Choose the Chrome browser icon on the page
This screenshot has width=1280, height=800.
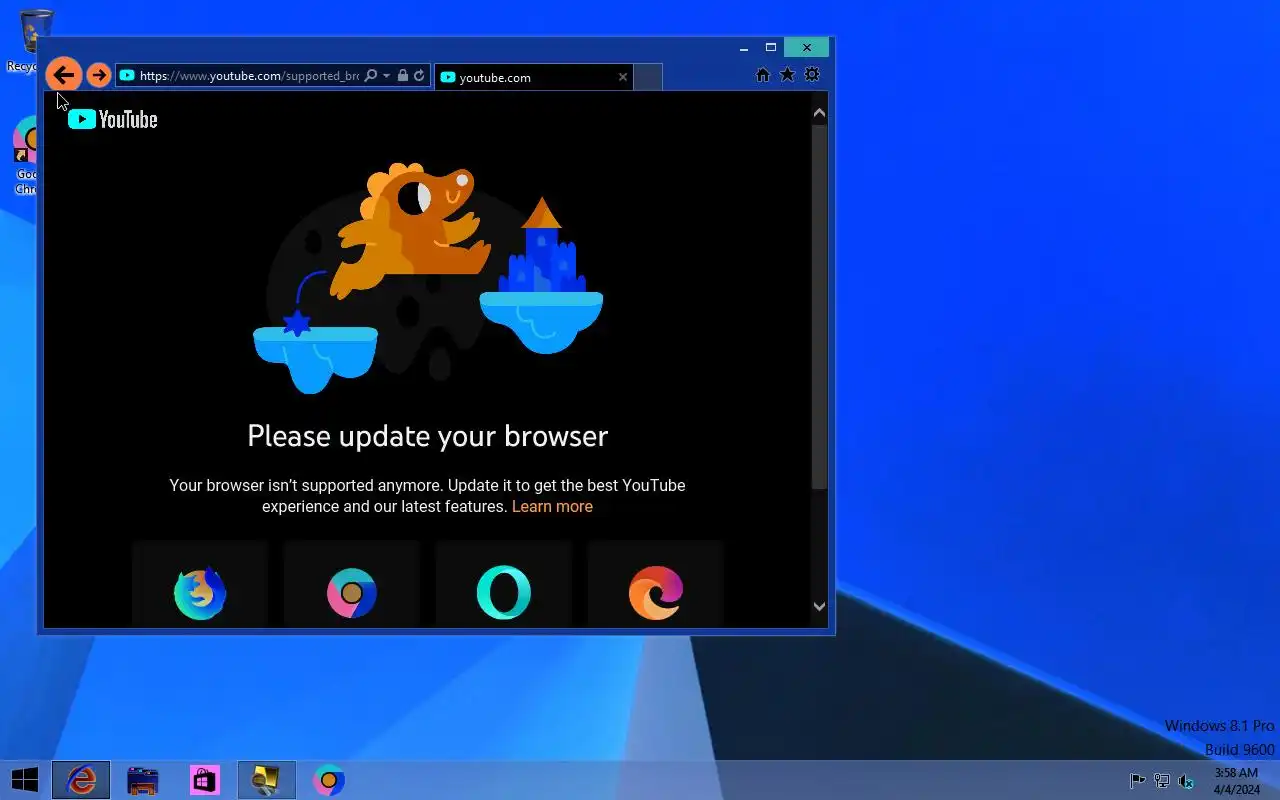[352, 593]
